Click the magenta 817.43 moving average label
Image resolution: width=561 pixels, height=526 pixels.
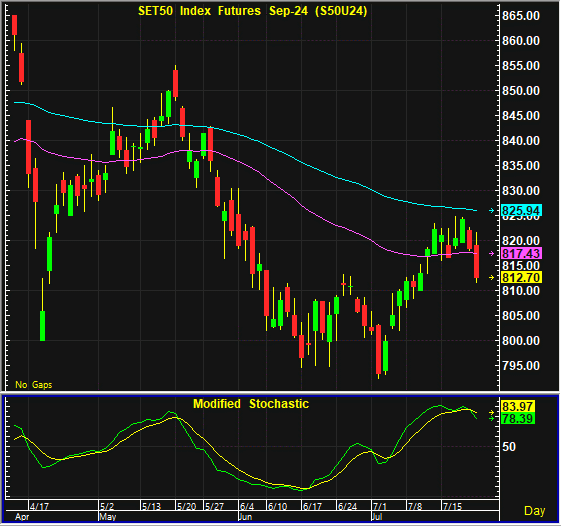[521, 253]
